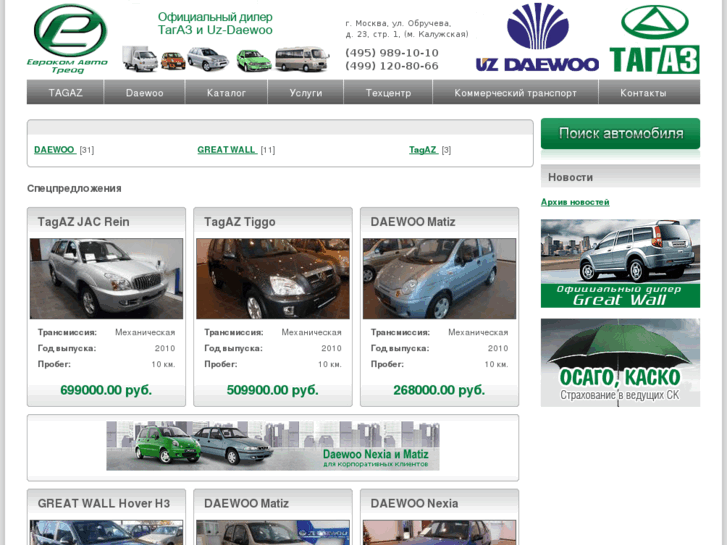Image resolution: width=727 pixels, height=545 pixels.
Task: Click phone number (495) 989-10-10
Action: tap(392, 53)
